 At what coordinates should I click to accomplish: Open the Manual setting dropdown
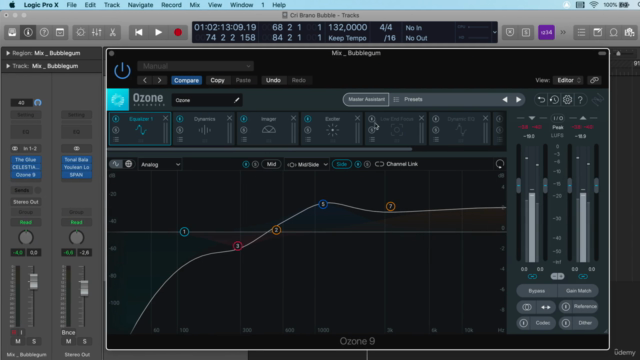click(x=196, y=66)
